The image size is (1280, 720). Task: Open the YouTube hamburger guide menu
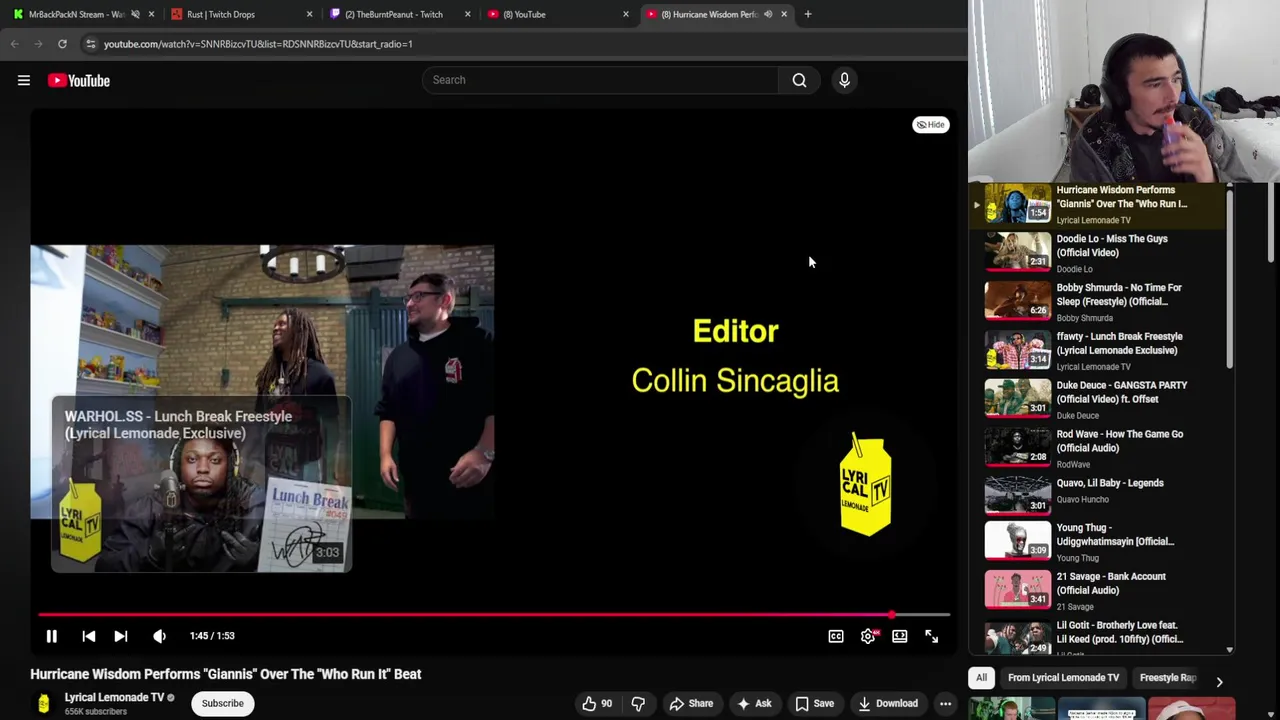24,80
